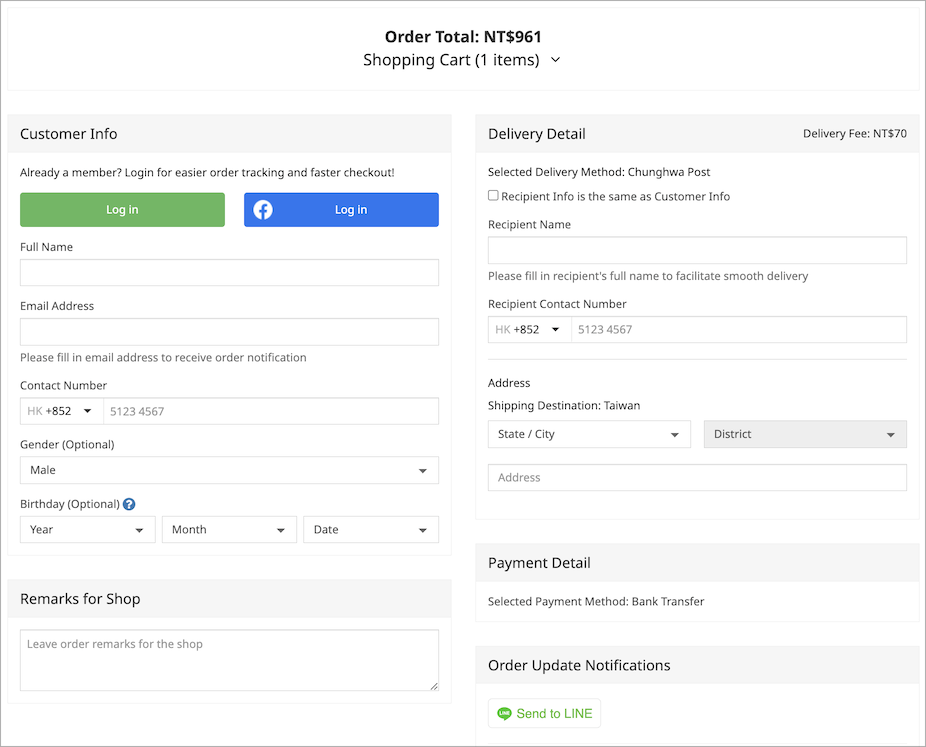Viewport: 926px width, 747px height.
Task: Open the Contact Number country code dropdown
Action: [x=62, y=411]
